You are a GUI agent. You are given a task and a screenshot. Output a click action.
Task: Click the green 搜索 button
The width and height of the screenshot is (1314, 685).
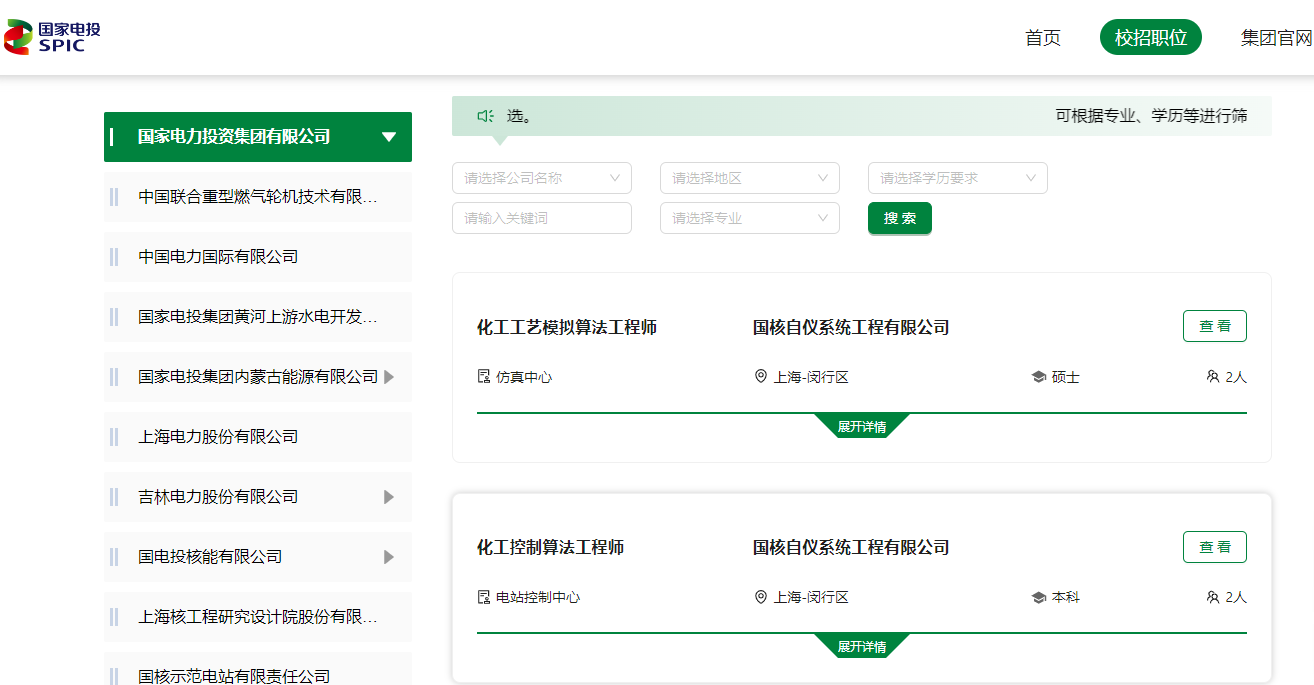tap(900, 218)
